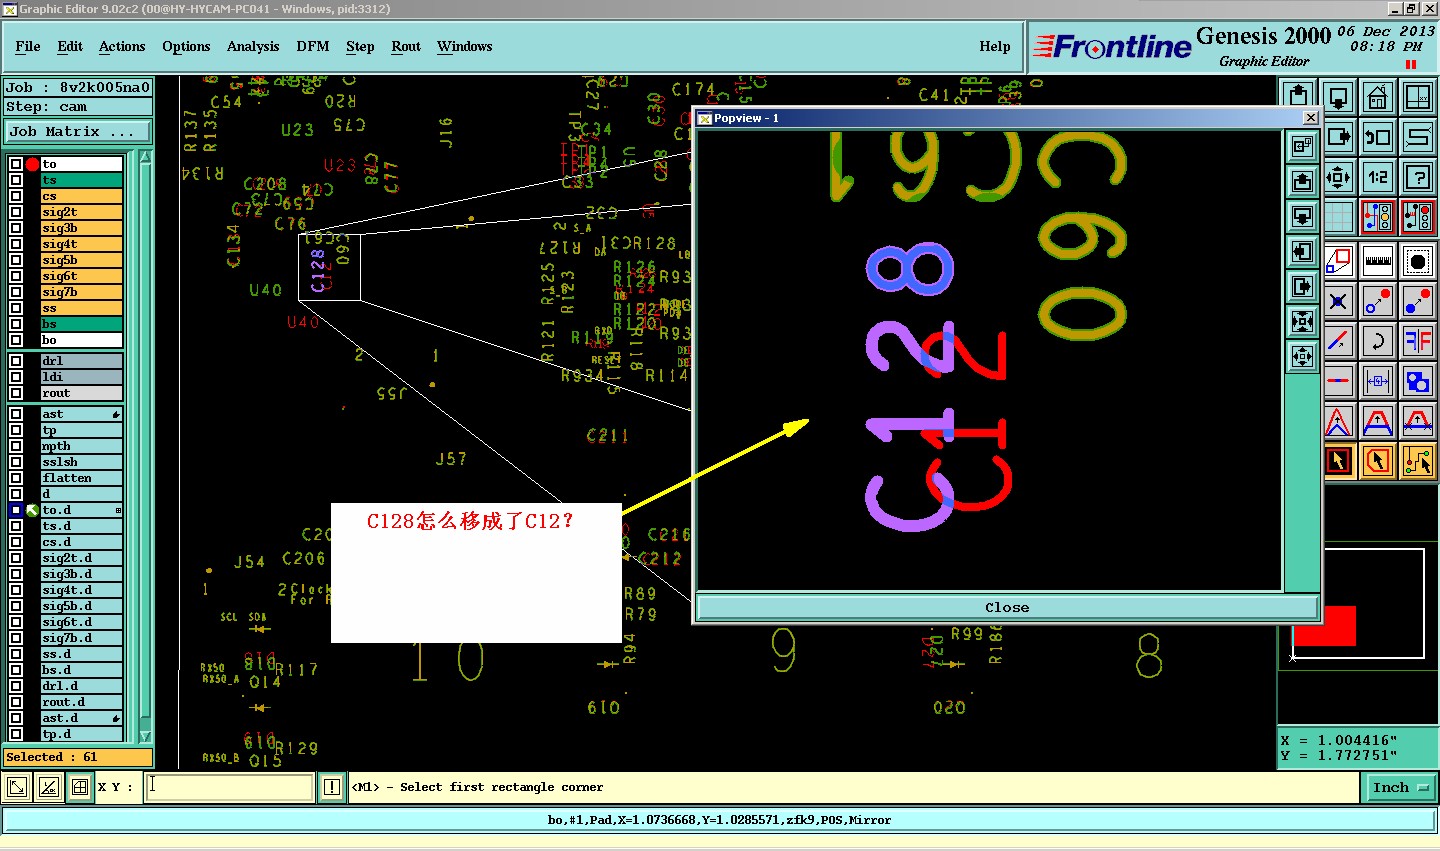Click the XY coordinate window icon
The width and height of the screenshot is (1440, 851).
(x=1418, y=97)
